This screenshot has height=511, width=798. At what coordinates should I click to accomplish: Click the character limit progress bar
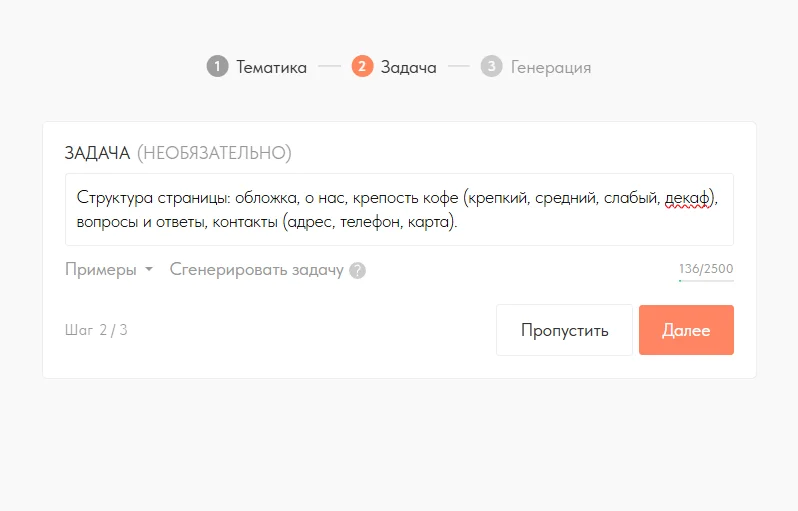click(x=706, y=281)
